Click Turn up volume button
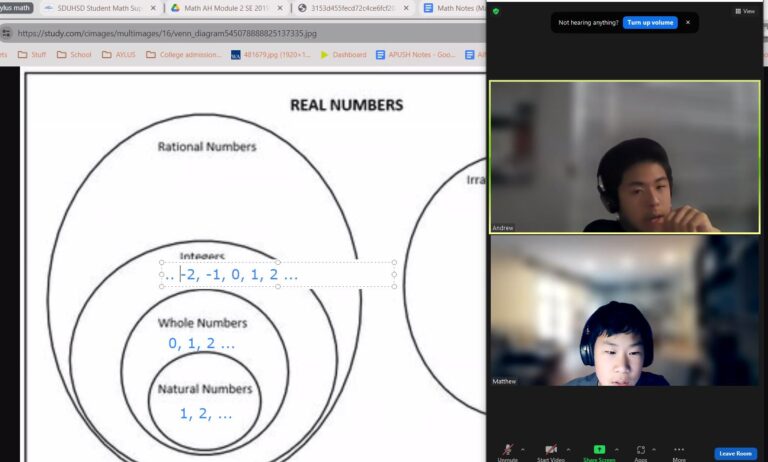768x462 pixels. click(650, 23)
